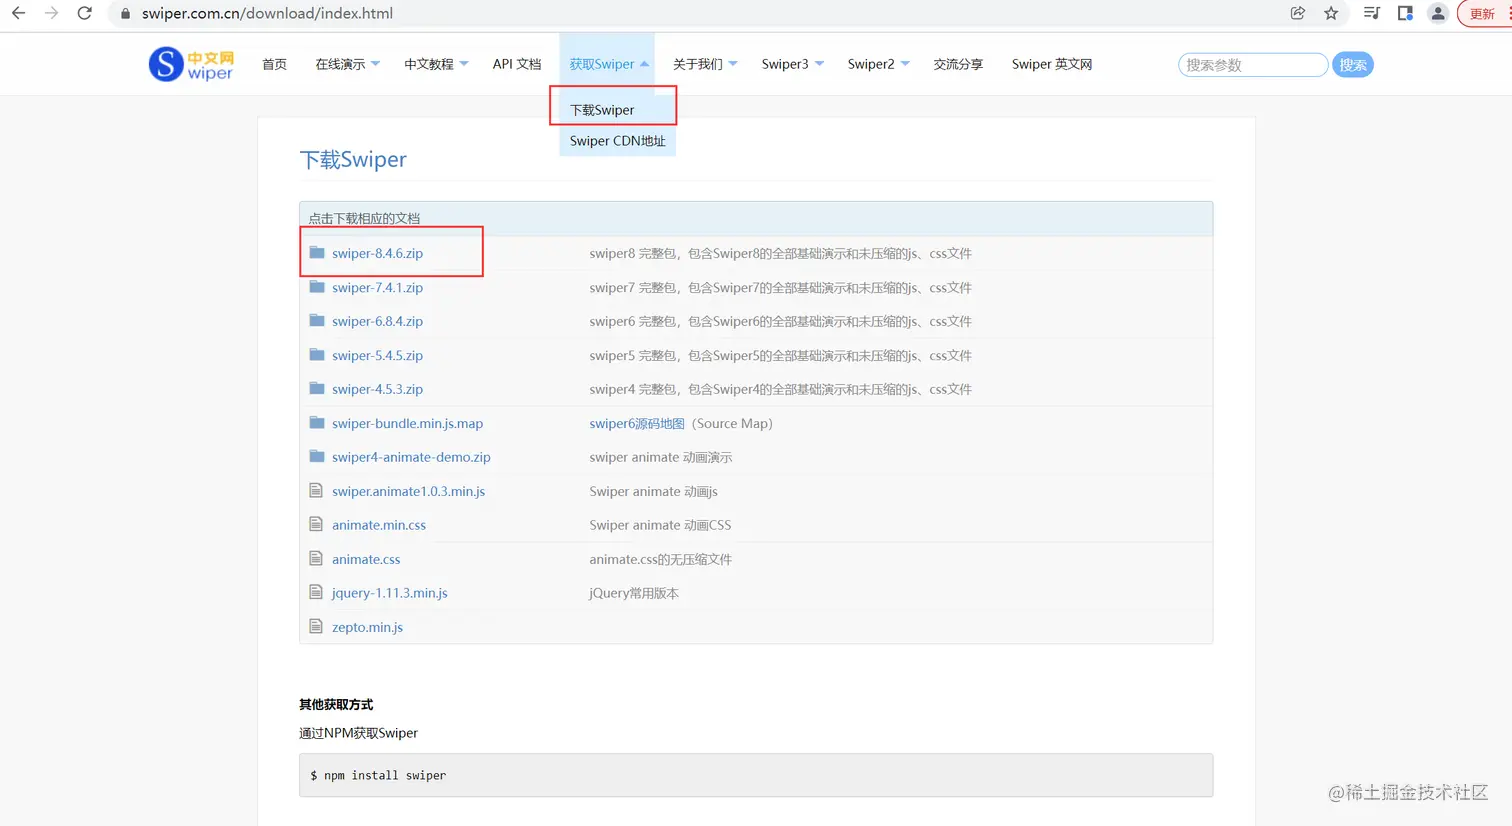Click the animate.css的无压缩文件 description text
This screenshot has height=826, width=1512.
[x=660, y=559]
